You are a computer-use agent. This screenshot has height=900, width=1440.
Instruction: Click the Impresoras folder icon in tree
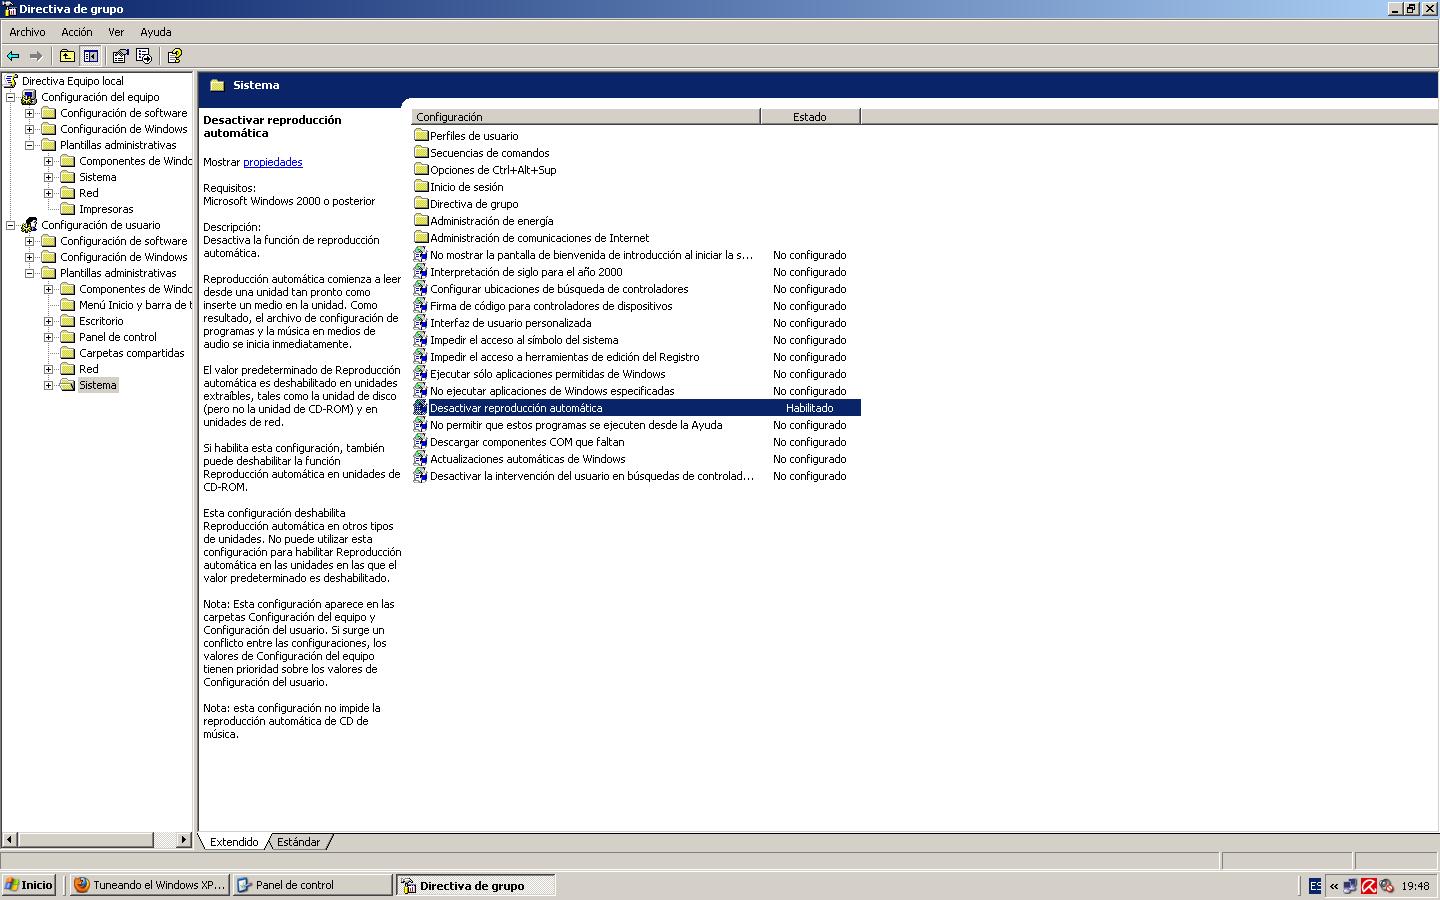tap(68, 209)
